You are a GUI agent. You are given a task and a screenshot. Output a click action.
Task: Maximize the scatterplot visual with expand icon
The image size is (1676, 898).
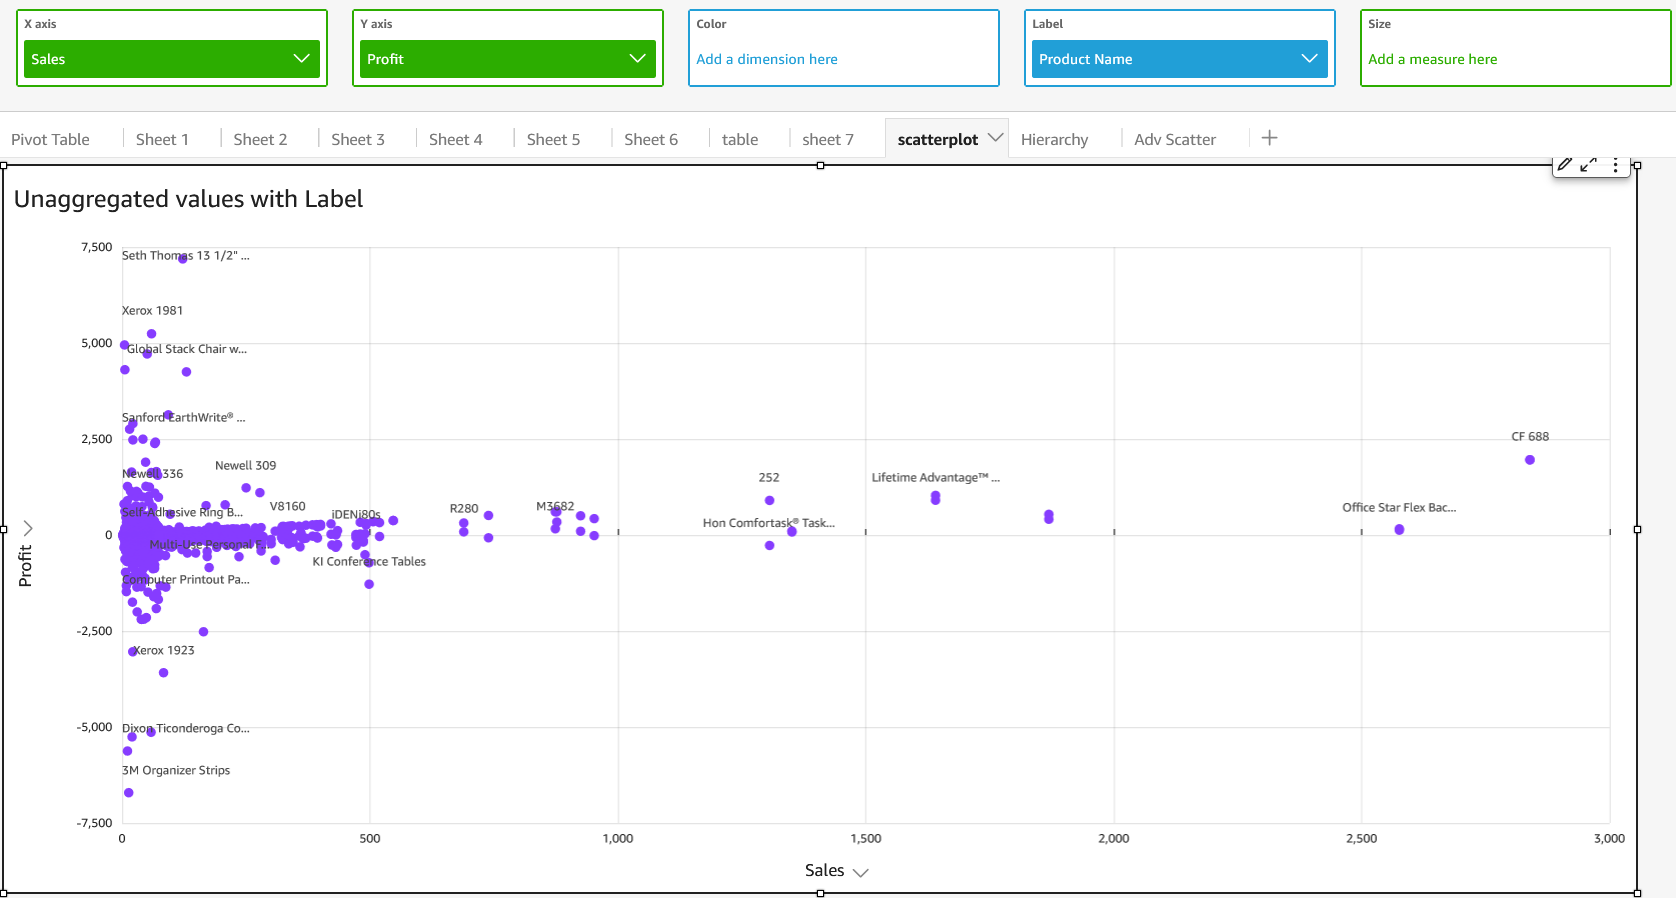(x=1588, y=165)
